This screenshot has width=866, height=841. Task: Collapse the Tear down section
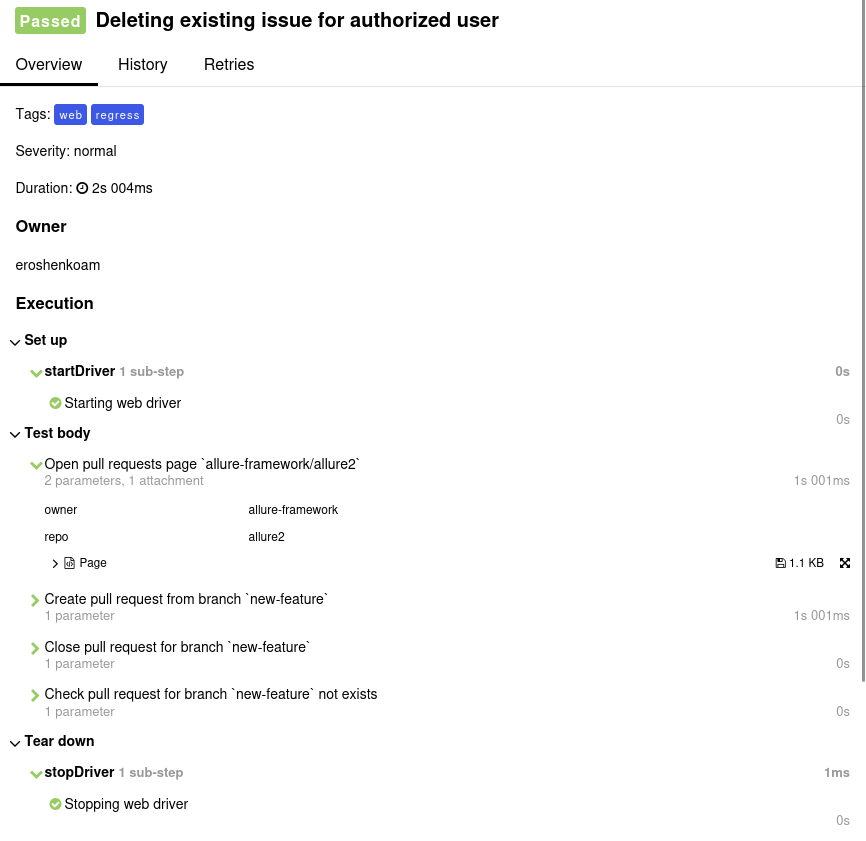(x=14, y=742)
